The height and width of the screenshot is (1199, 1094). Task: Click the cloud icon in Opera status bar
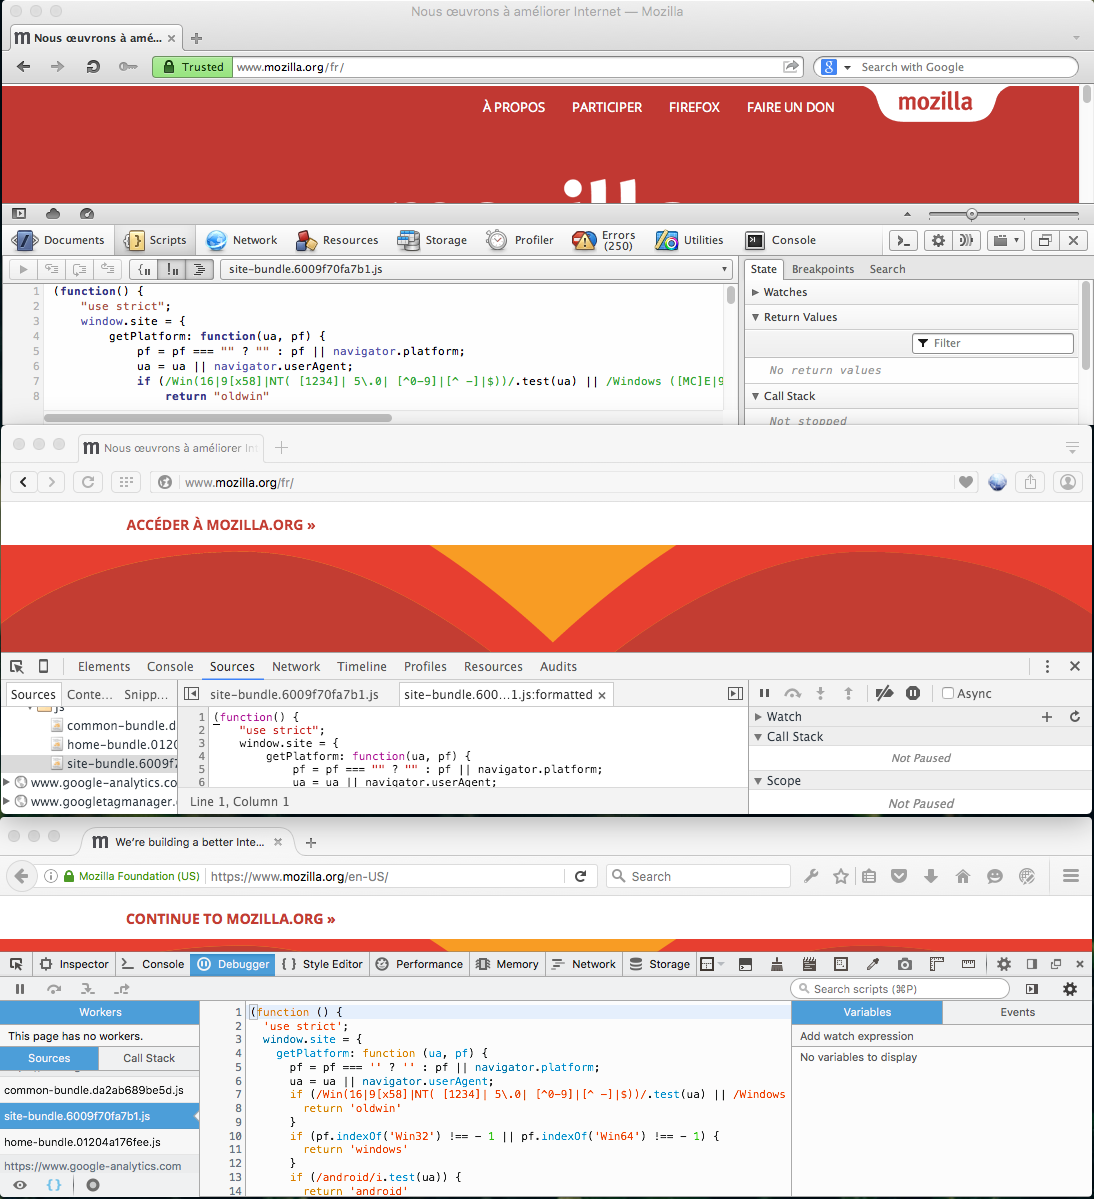pos(53,214)
